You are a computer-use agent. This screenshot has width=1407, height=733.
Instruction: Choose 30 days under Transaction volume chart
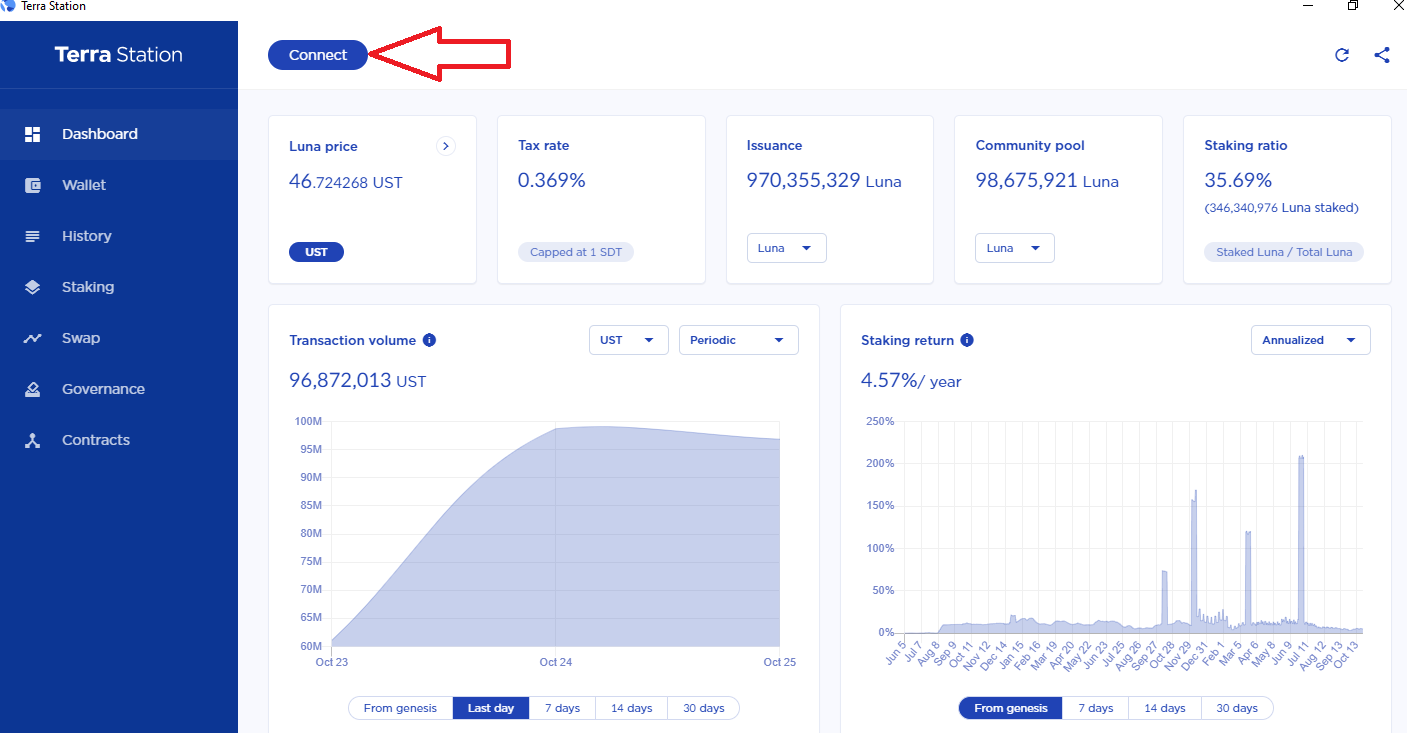click(703, 708)
